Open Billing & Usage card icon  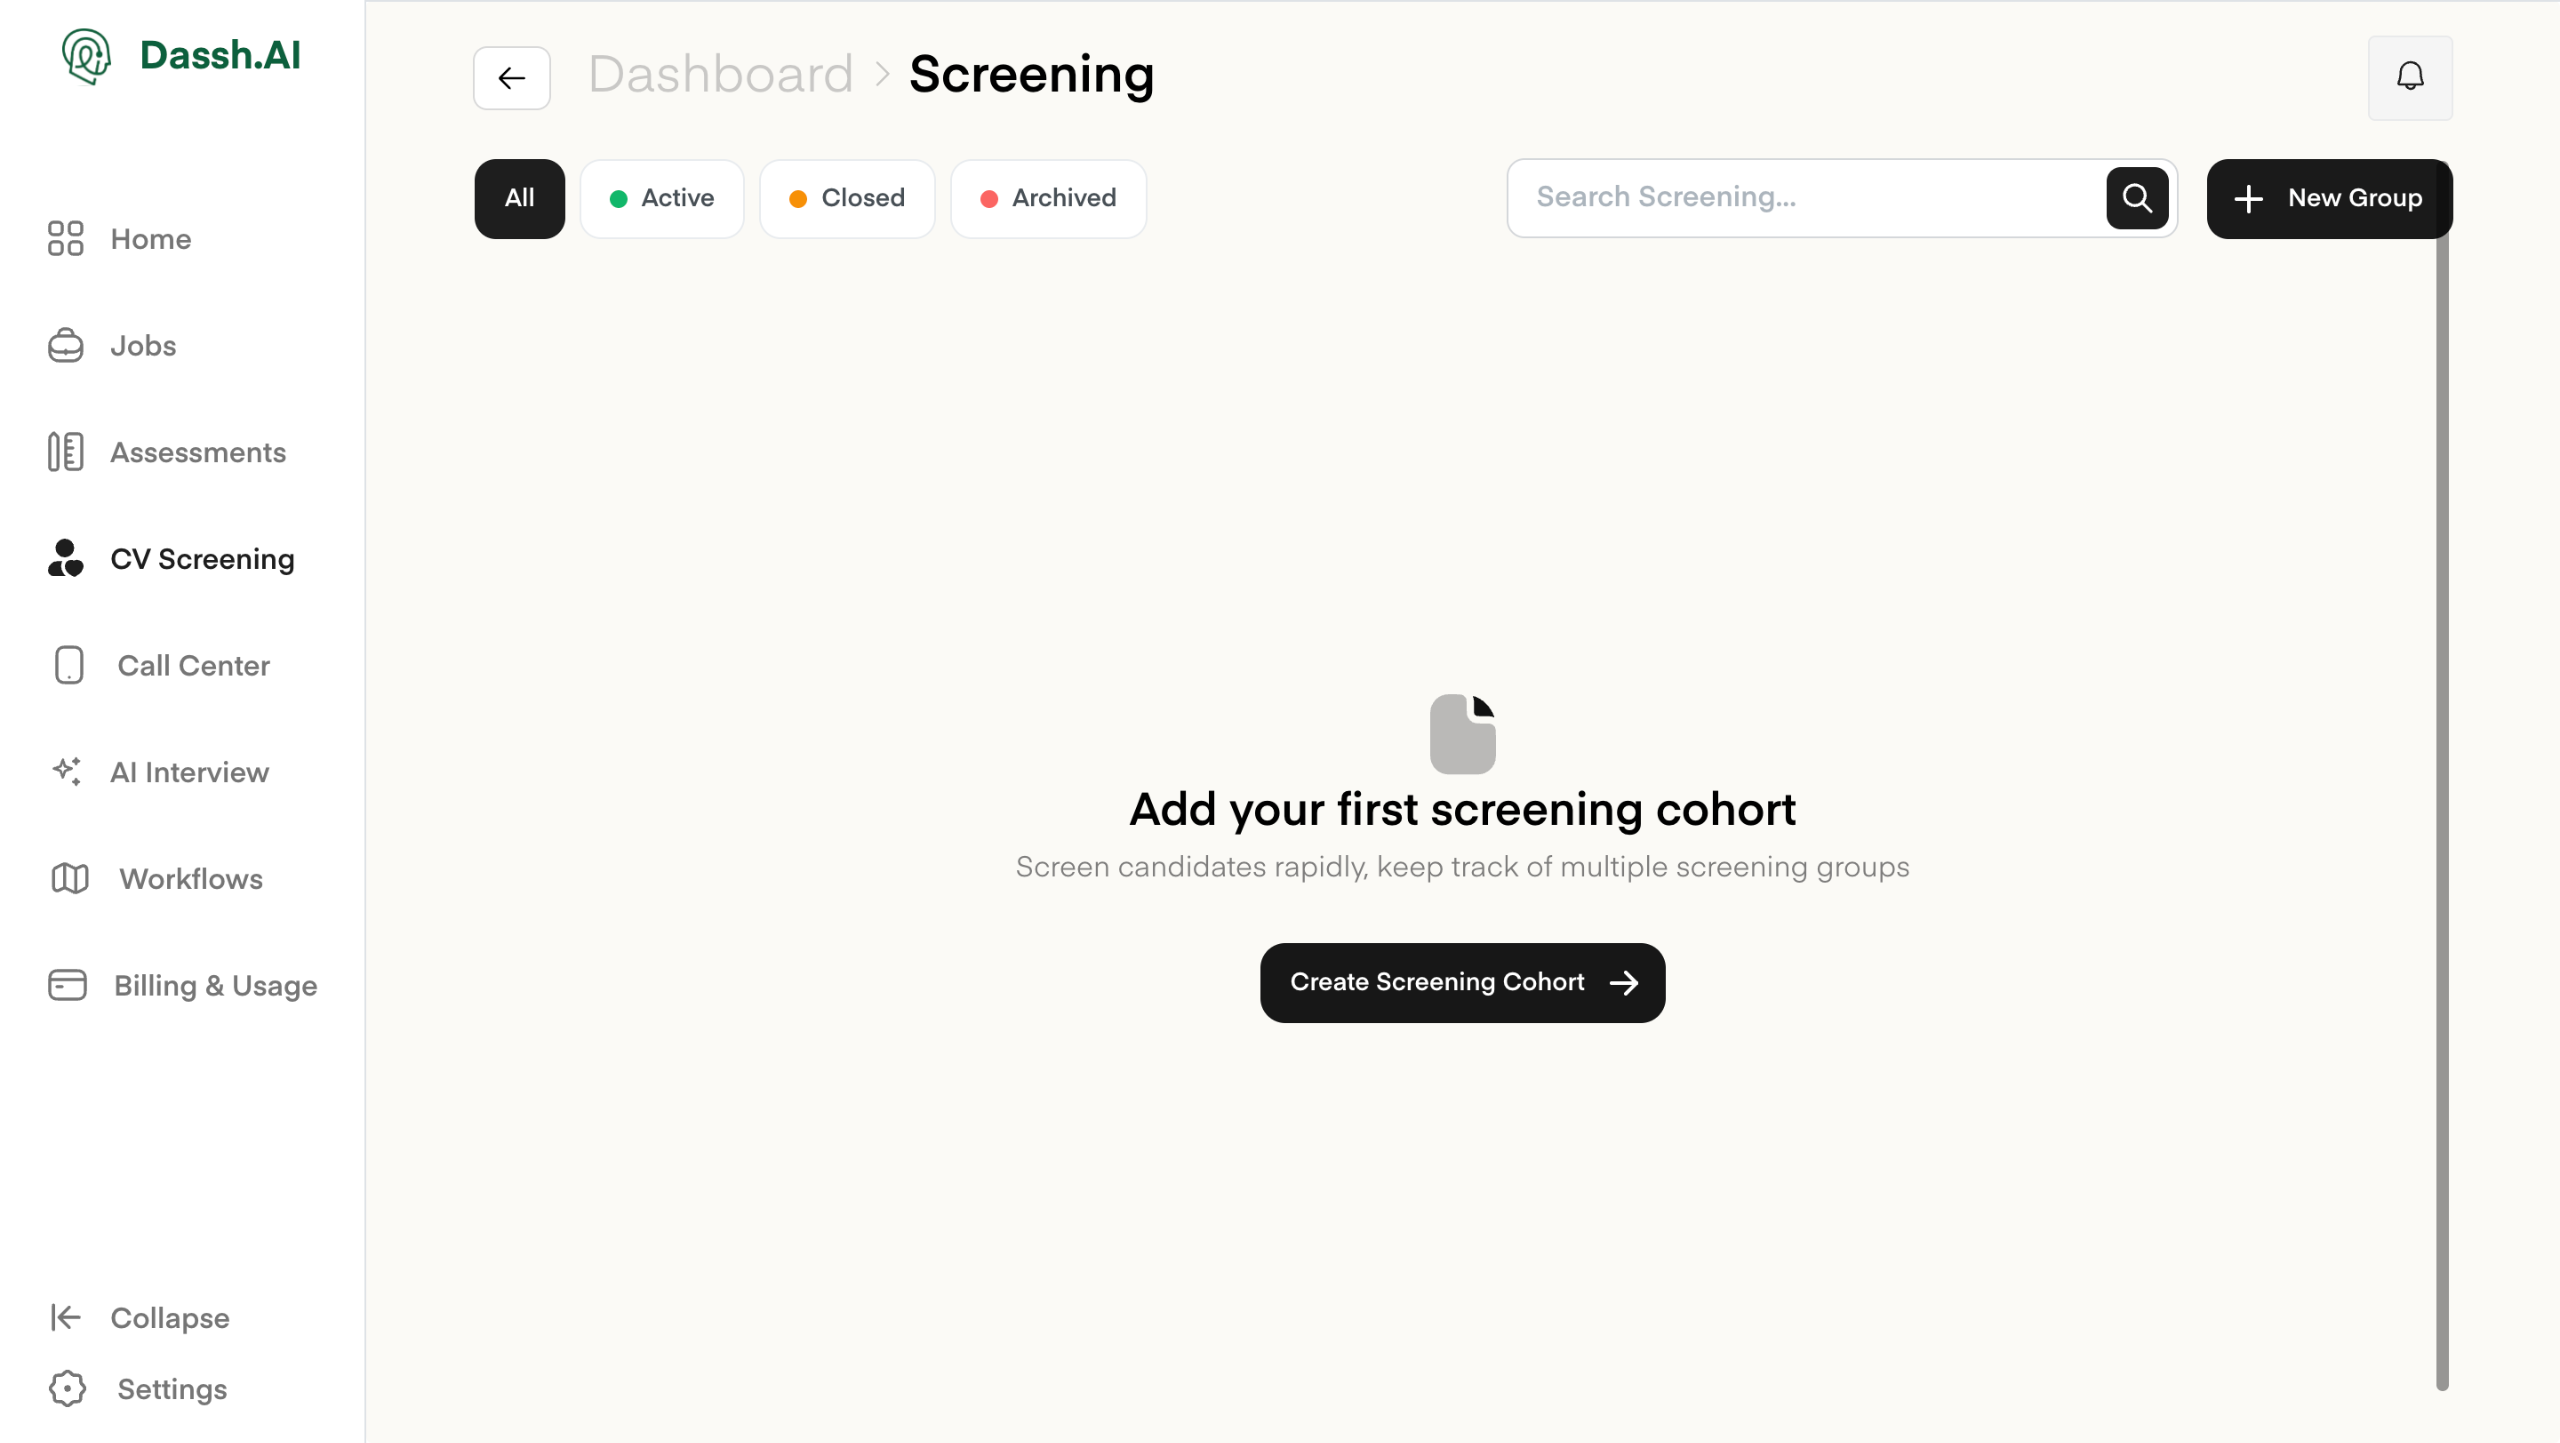[67, 985]
